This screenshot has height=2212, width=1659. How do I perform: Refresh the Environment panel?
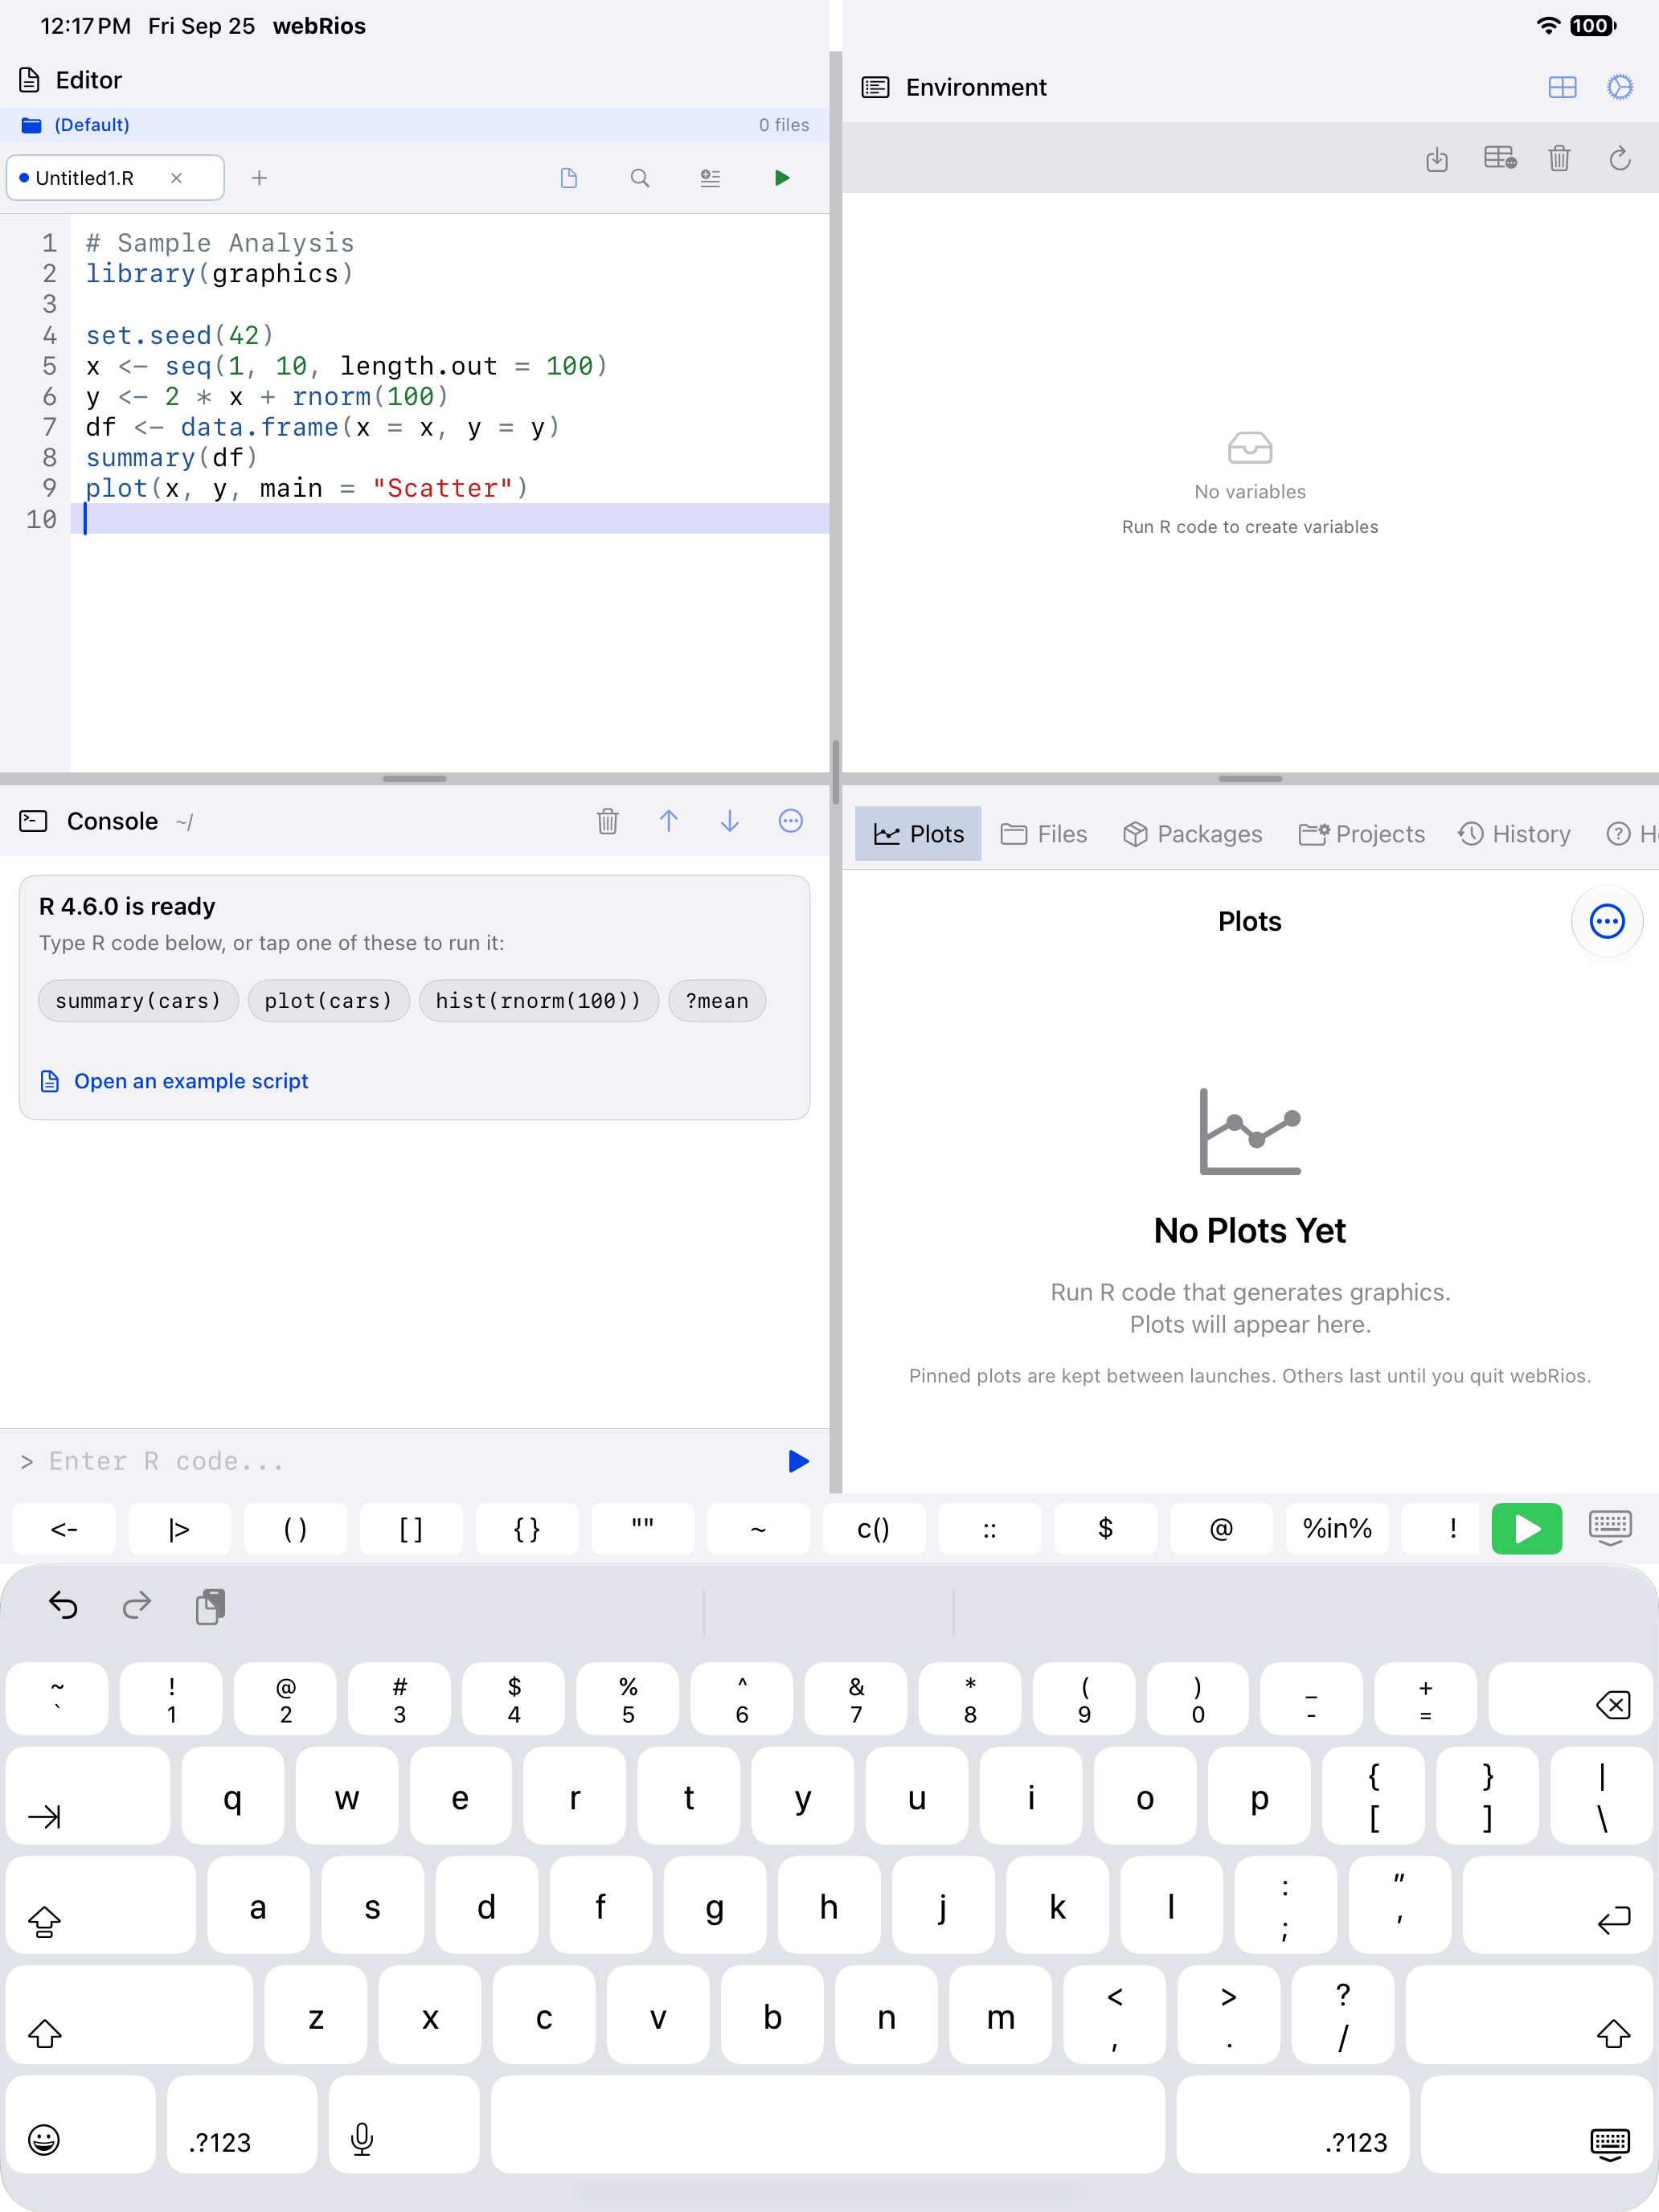(x=1620, y=158)
